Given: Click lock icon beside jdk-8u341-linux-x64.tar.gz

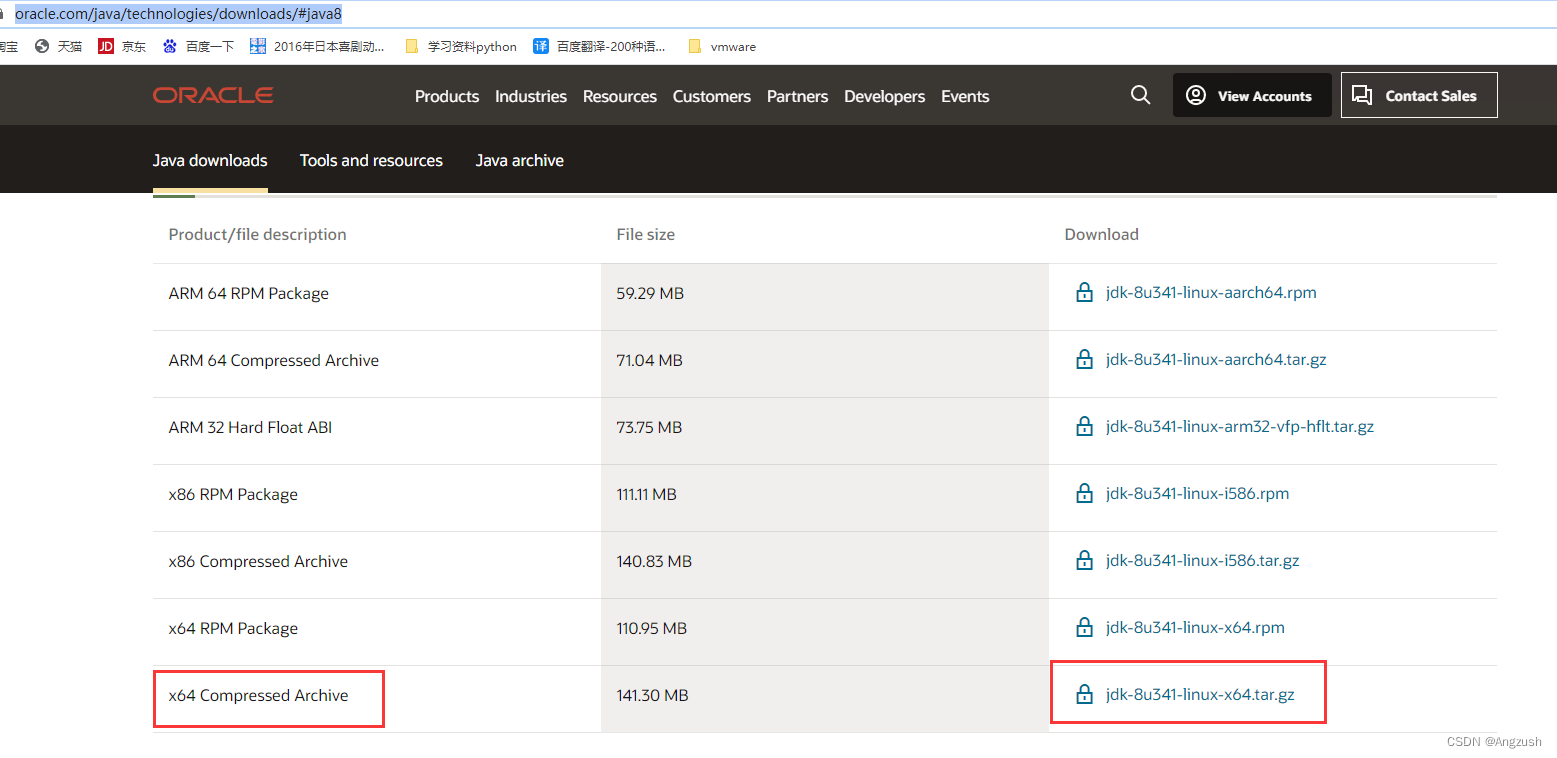Looking at the screenshot, I should tap(1084, 694).
